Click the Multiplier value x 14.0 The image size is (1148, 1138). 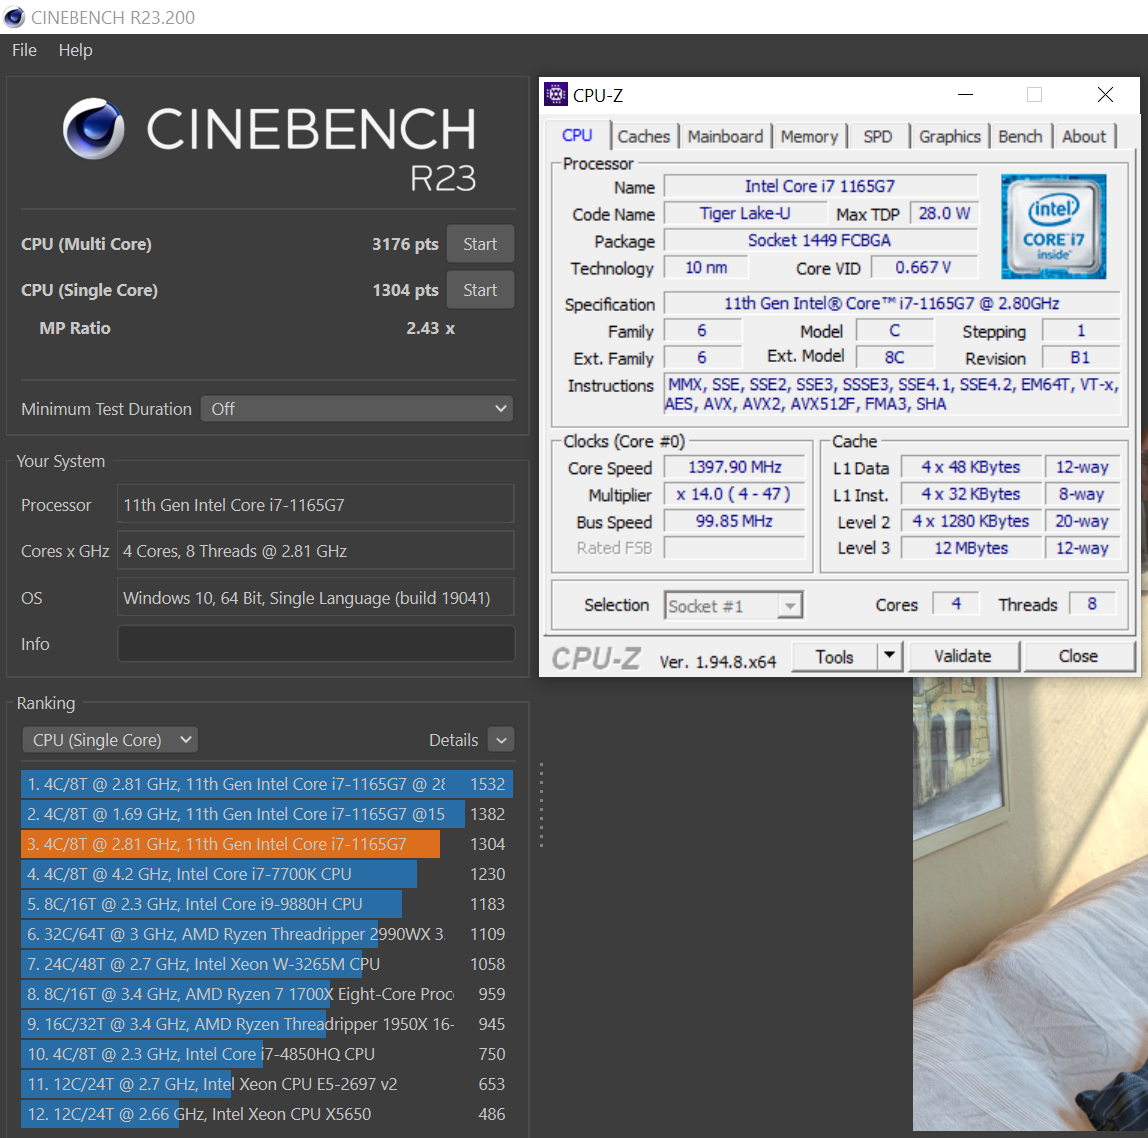(x=734, y=494)
